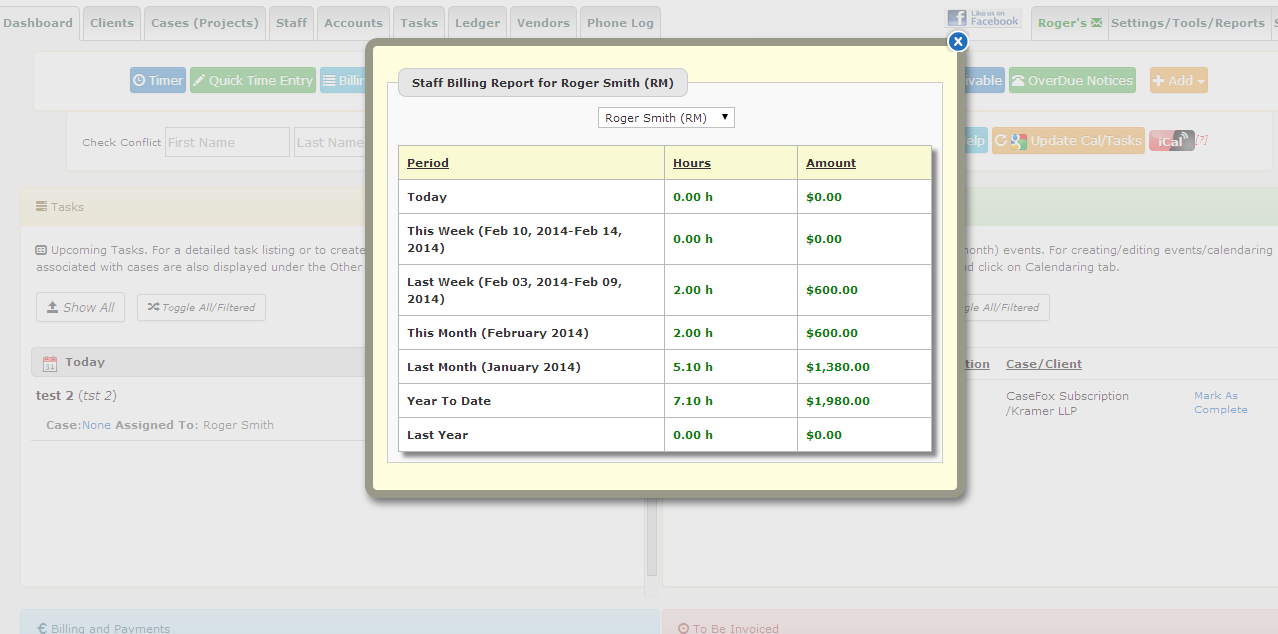Switch to the Dashboard tab

38,23
